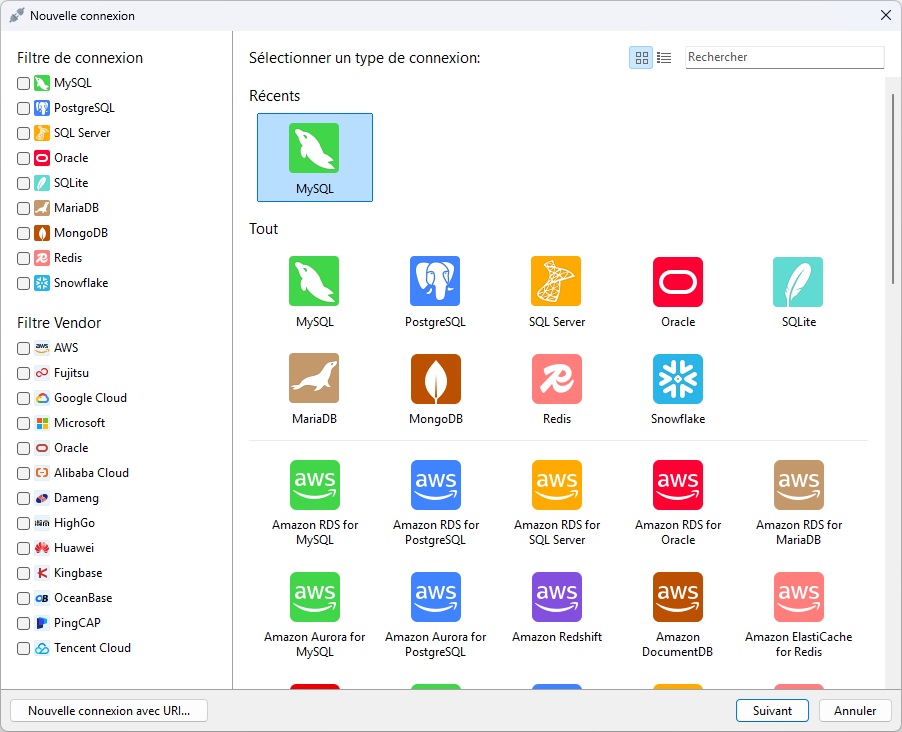This screenshot has width=902, height=732.
Task: Check the Microsoft vendor filter
Action: [24, 424]
